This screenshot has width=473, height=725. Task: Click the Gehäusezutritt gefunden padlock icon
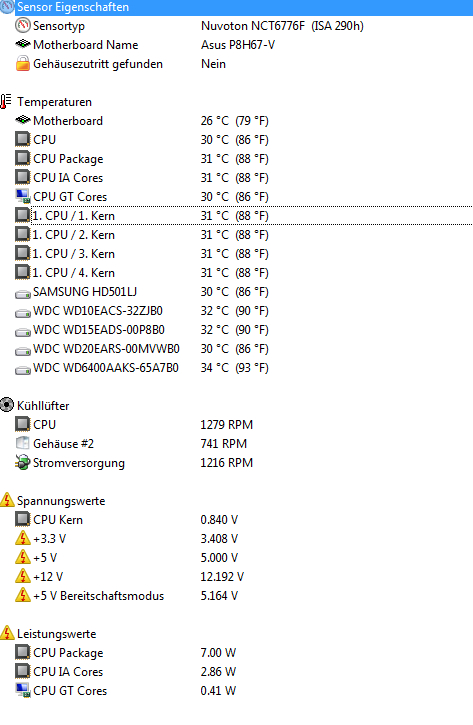pyautogui.click(x=23, y=63)
